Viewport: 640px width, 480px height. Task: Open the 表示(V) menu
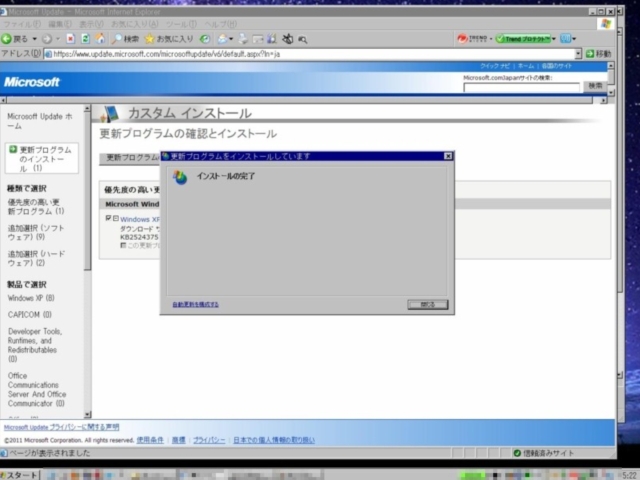[91, 24]
